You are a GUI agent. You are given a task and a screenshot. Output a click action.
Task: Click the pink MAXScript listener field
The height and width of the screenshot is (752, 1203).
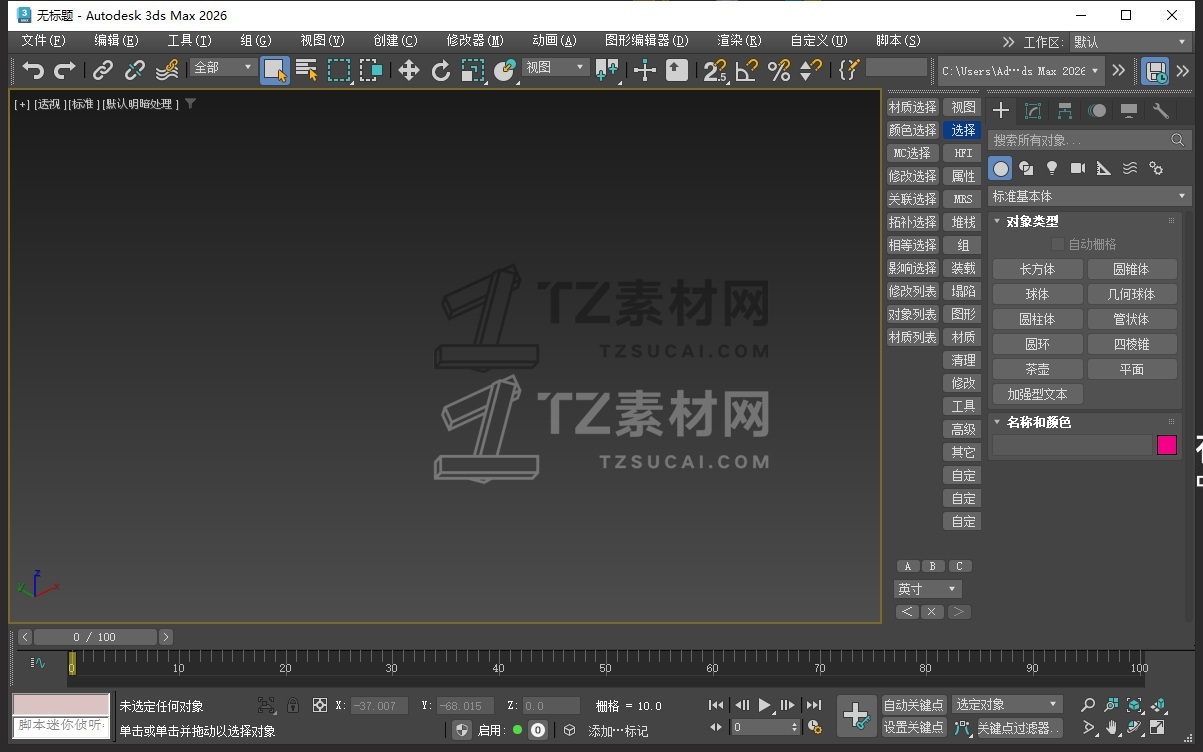[60, 704]
